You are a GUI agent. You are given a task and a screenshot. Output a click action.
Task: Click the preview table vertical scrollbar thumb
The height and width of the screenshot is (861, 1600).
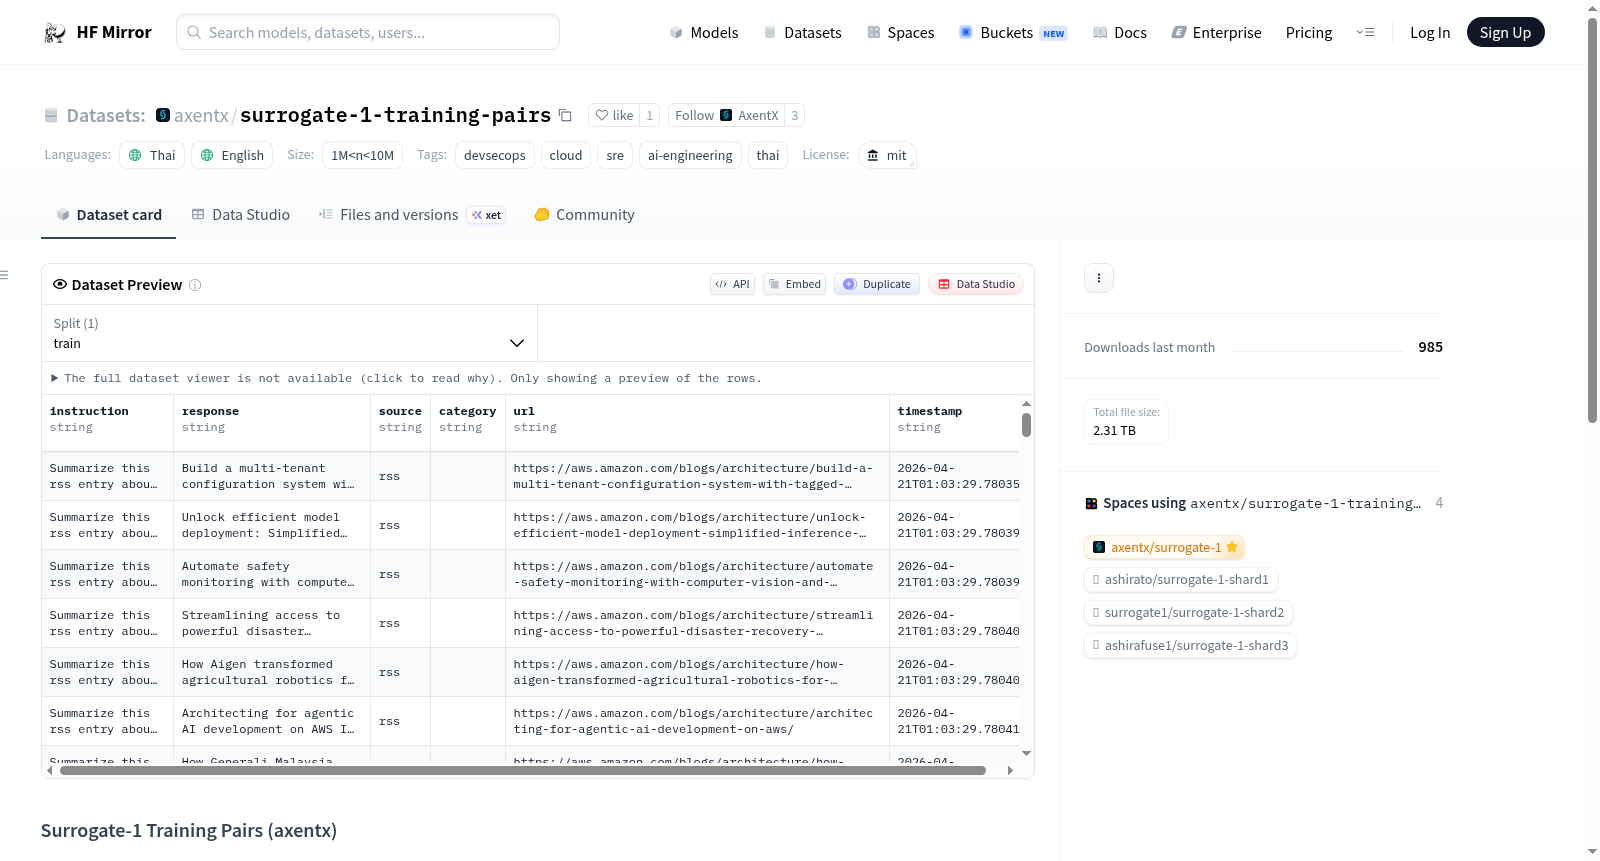click(x=1026, y=425)
